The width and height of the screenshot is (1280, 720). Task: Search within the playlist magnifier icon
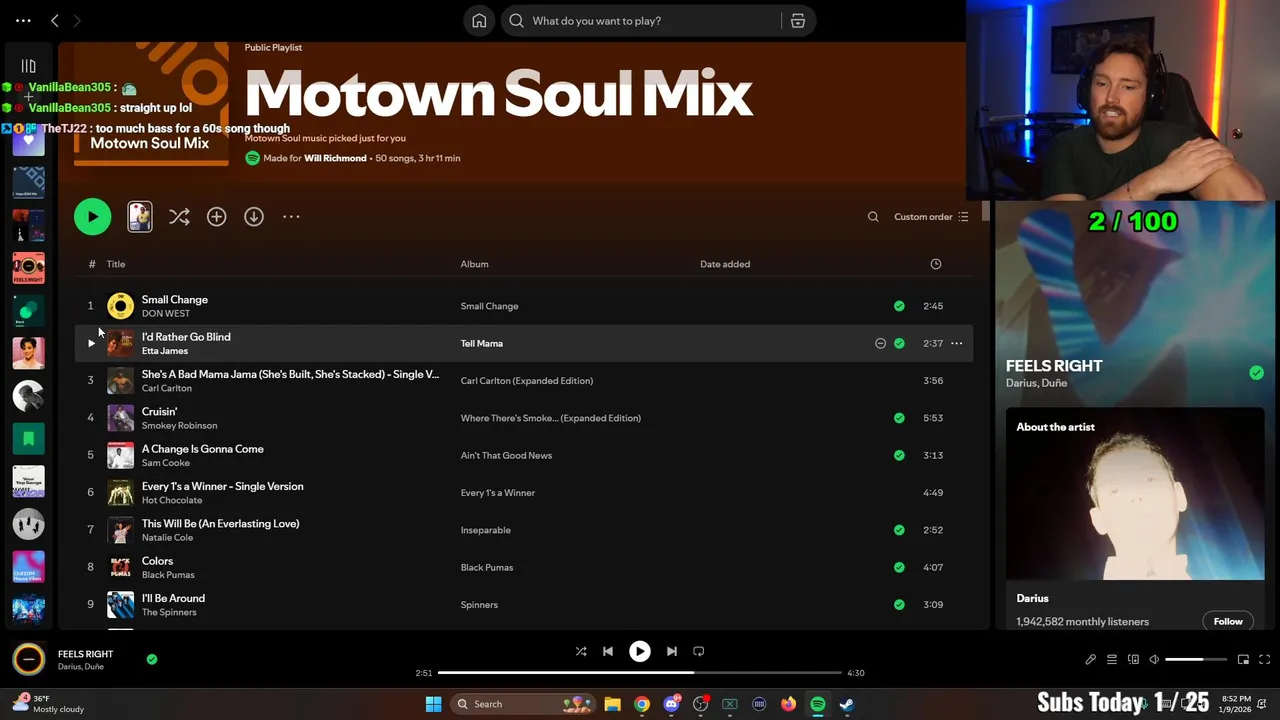(873, 217)
